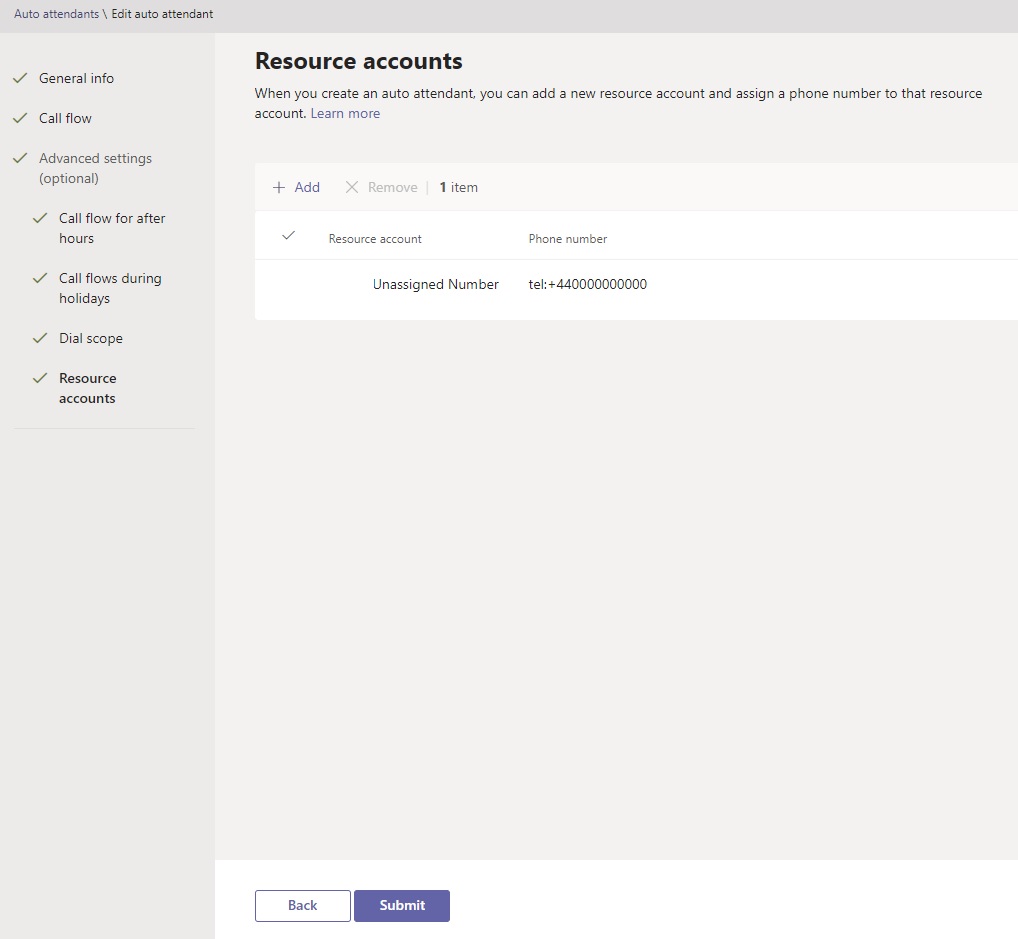The height and width of the screenshot is (939, 1018).
Task: Click the plus icon next to Add
Action: (279, 188)
